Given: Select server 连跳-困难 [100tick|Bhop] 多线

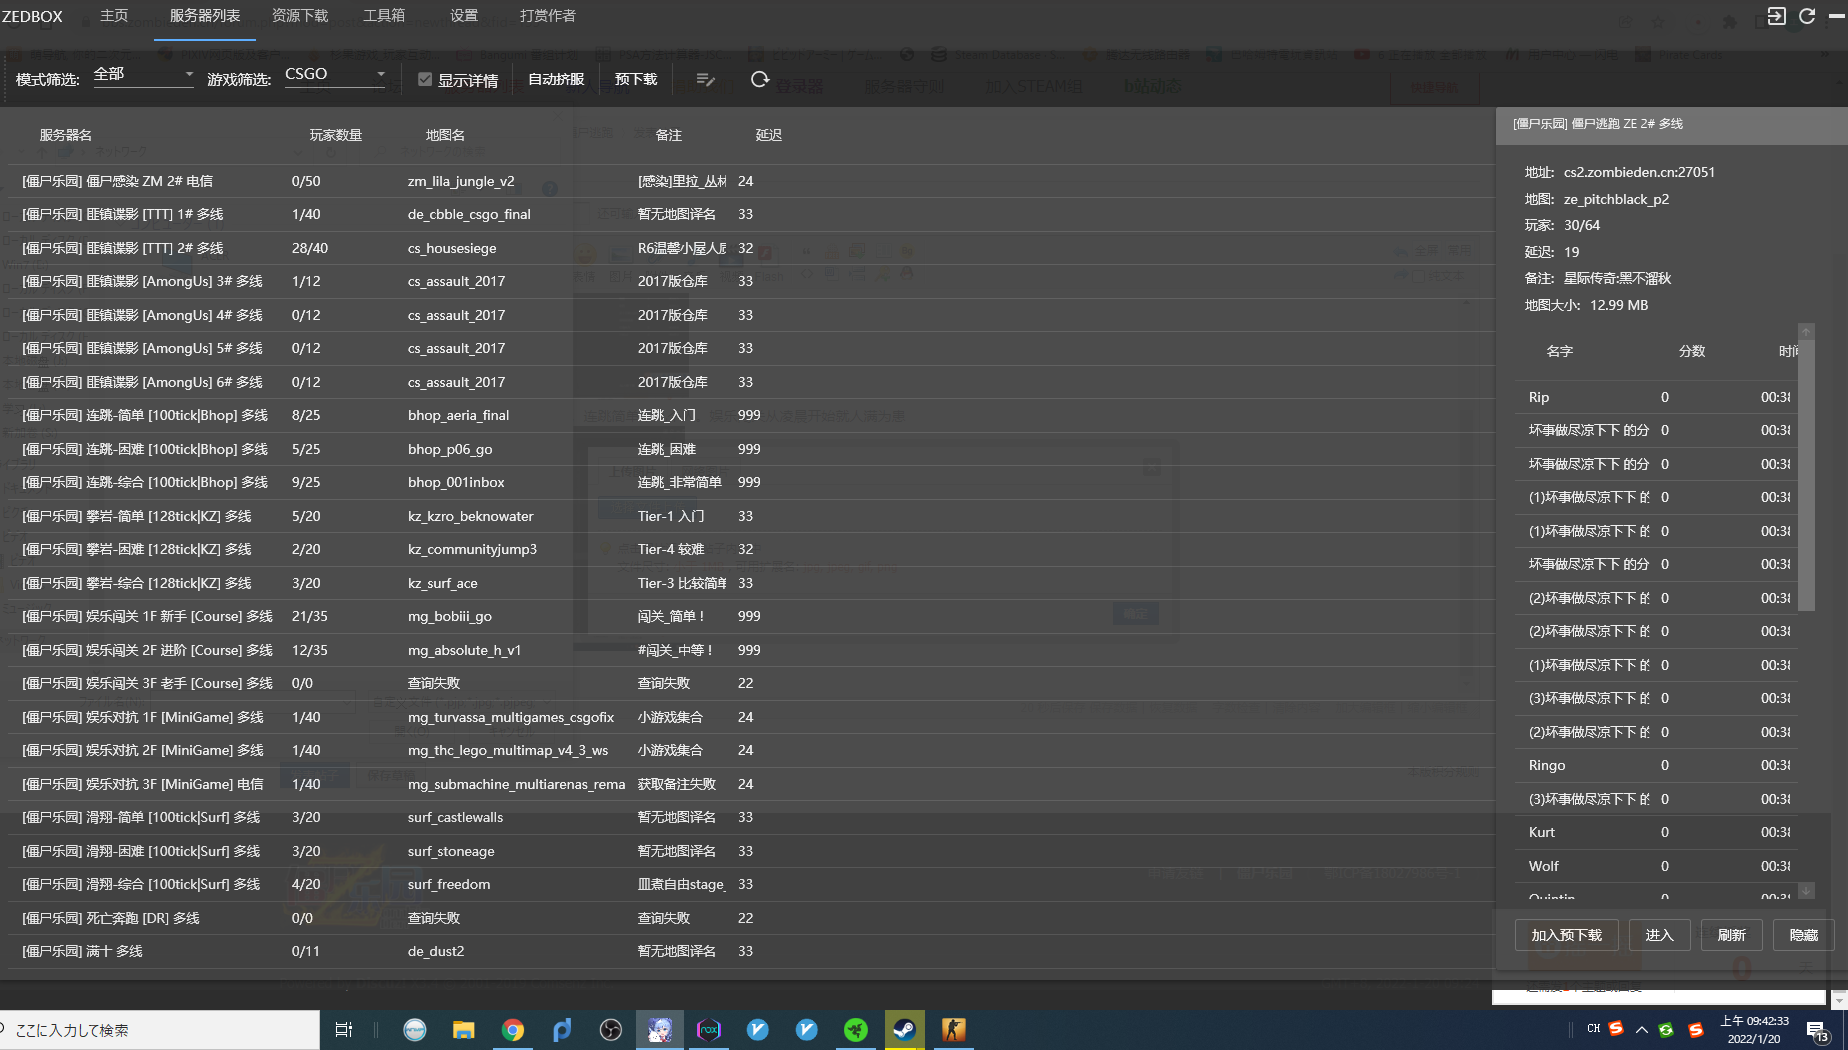Looking at the screenshot, I should pyautogui.click(x=750, y=449).
